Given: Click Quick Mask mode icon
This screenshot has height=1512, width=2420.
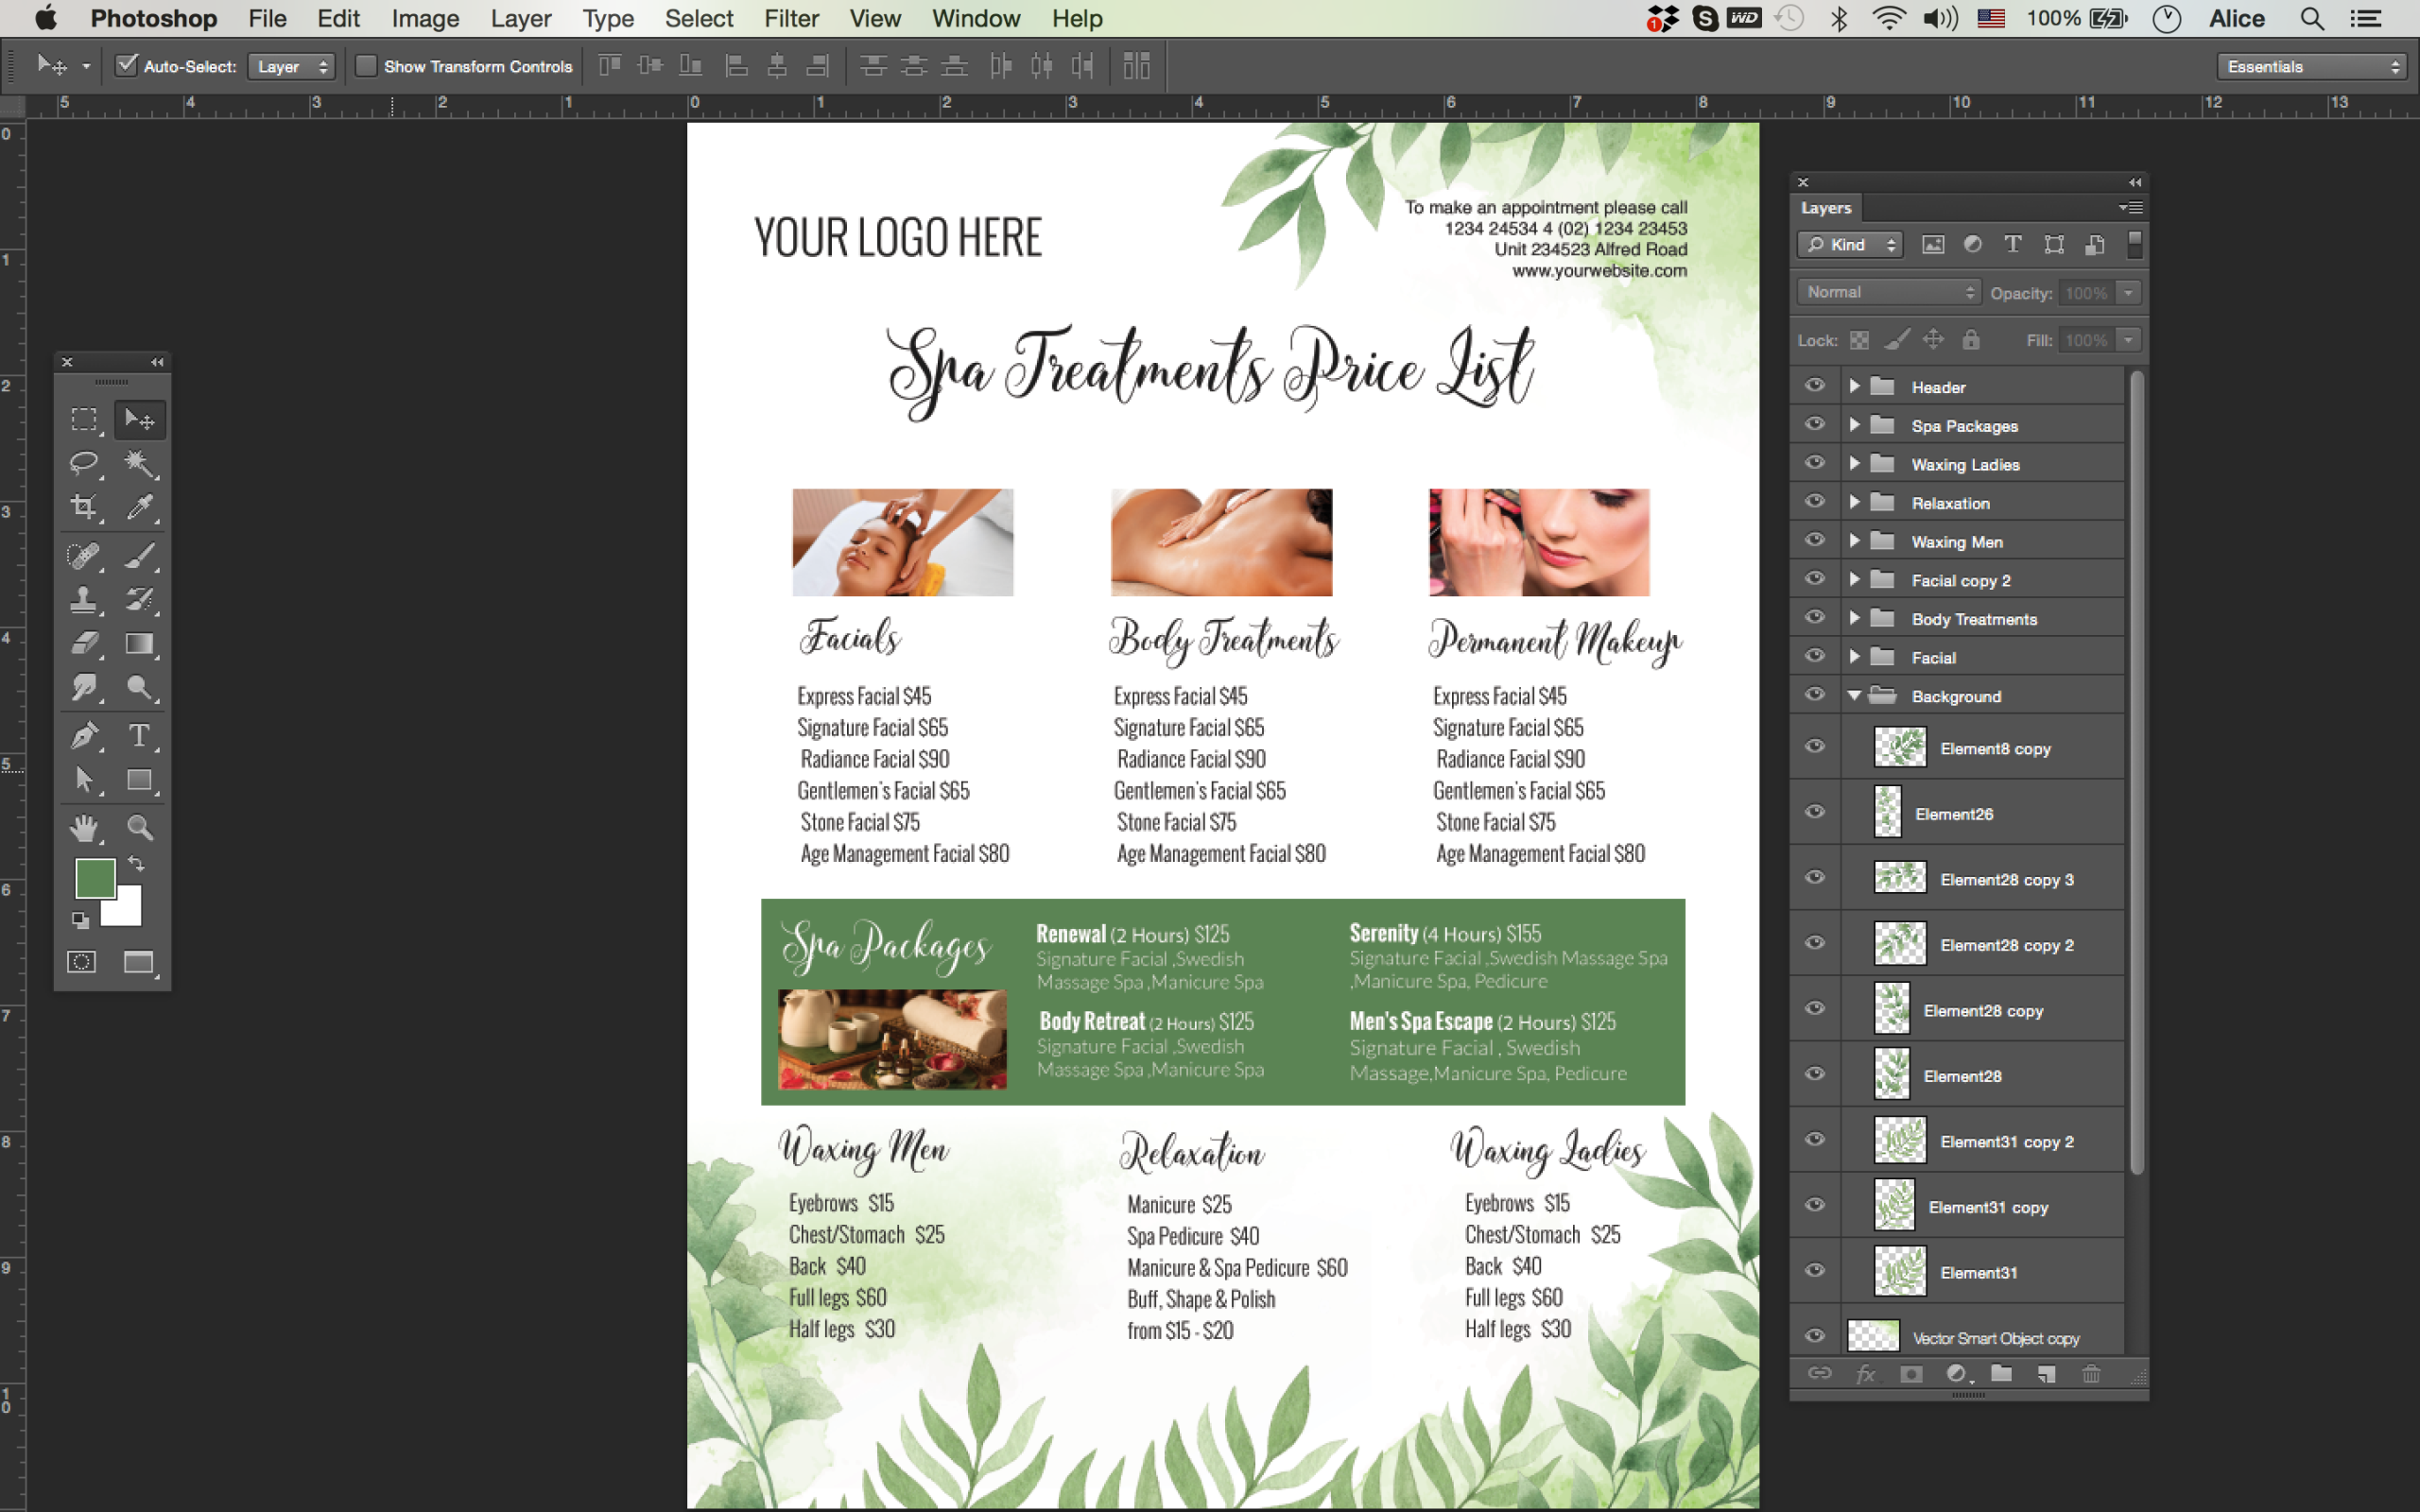Looking at the screenshot, I should (x=82, y=962).
